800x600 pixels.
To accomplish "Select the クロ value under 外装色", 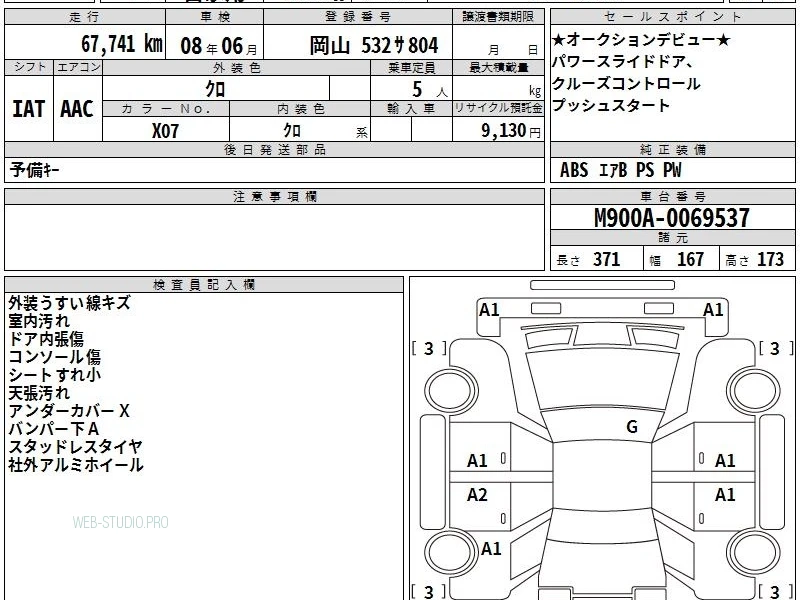I will [215, 89].
